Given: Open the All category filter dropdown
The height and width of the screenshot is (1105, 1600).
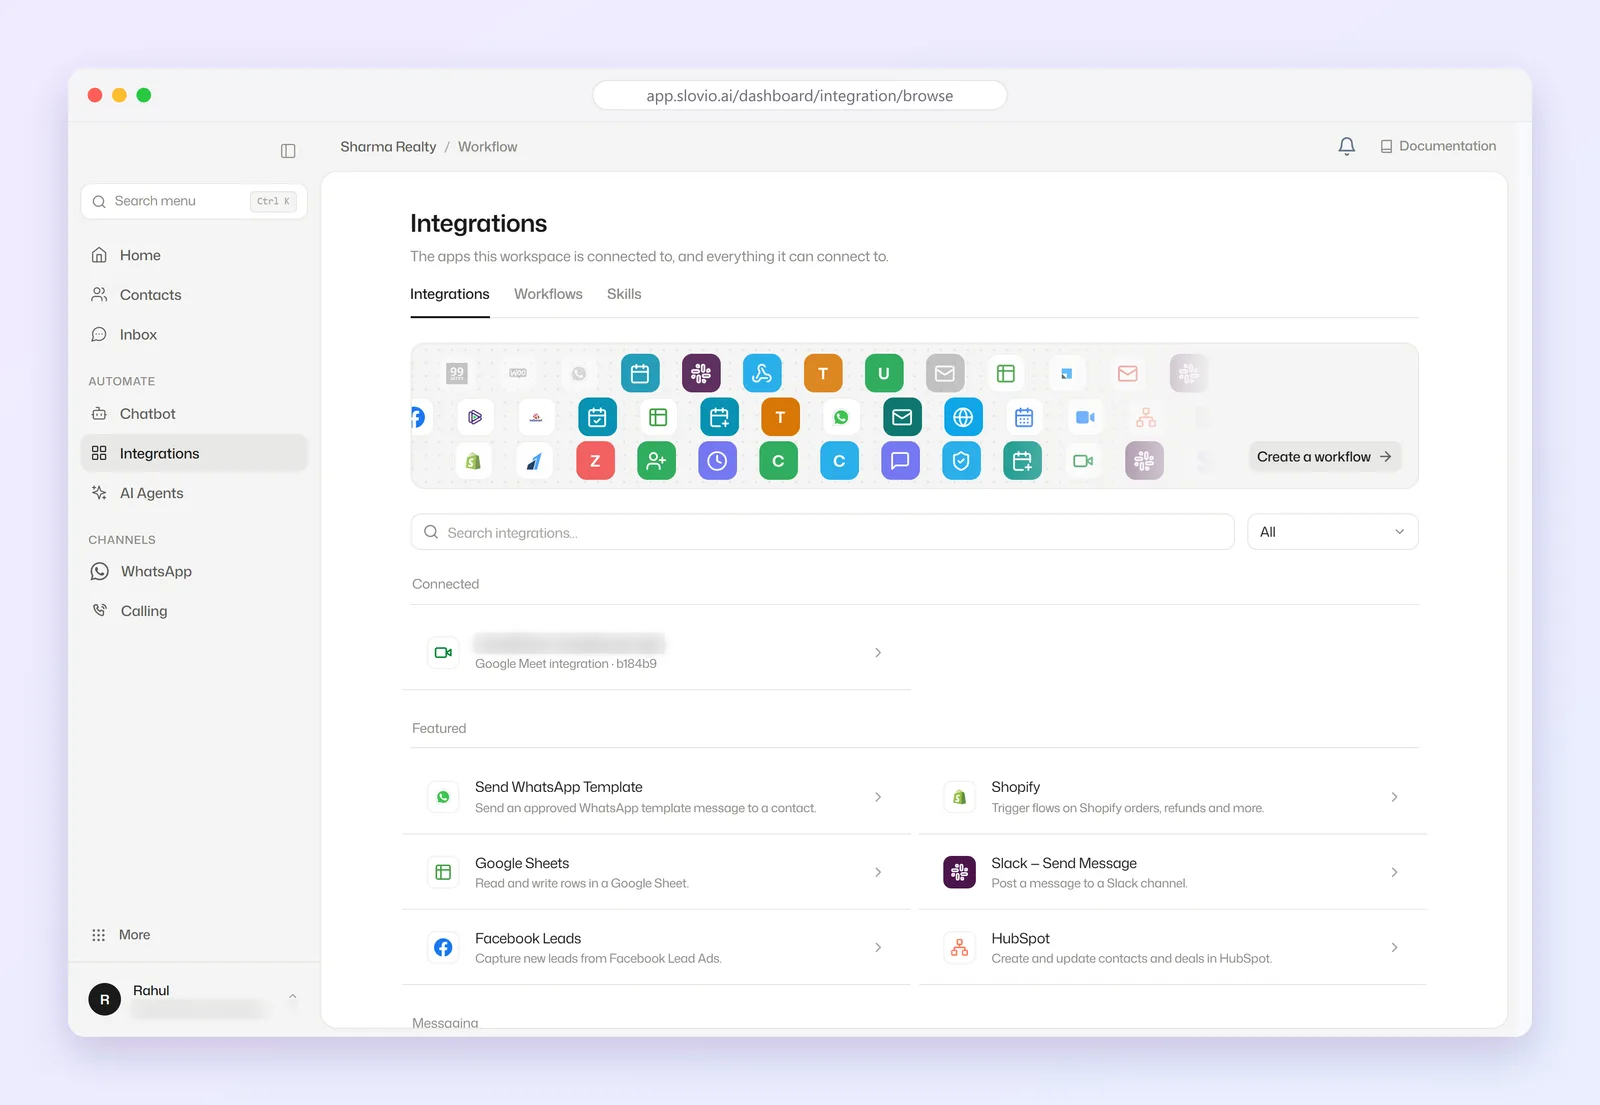Looking at the screenshot, I should [1333, 532].
